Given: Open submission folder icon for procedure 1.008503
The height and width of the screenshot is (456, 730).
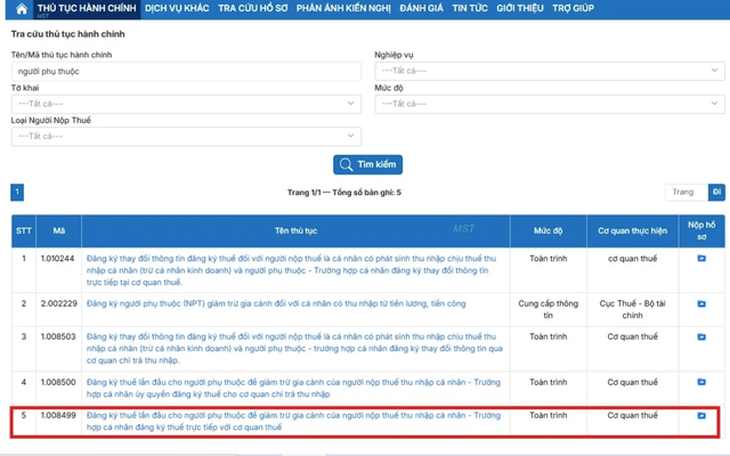Looking at the screenshot, I should coord(701,337).
